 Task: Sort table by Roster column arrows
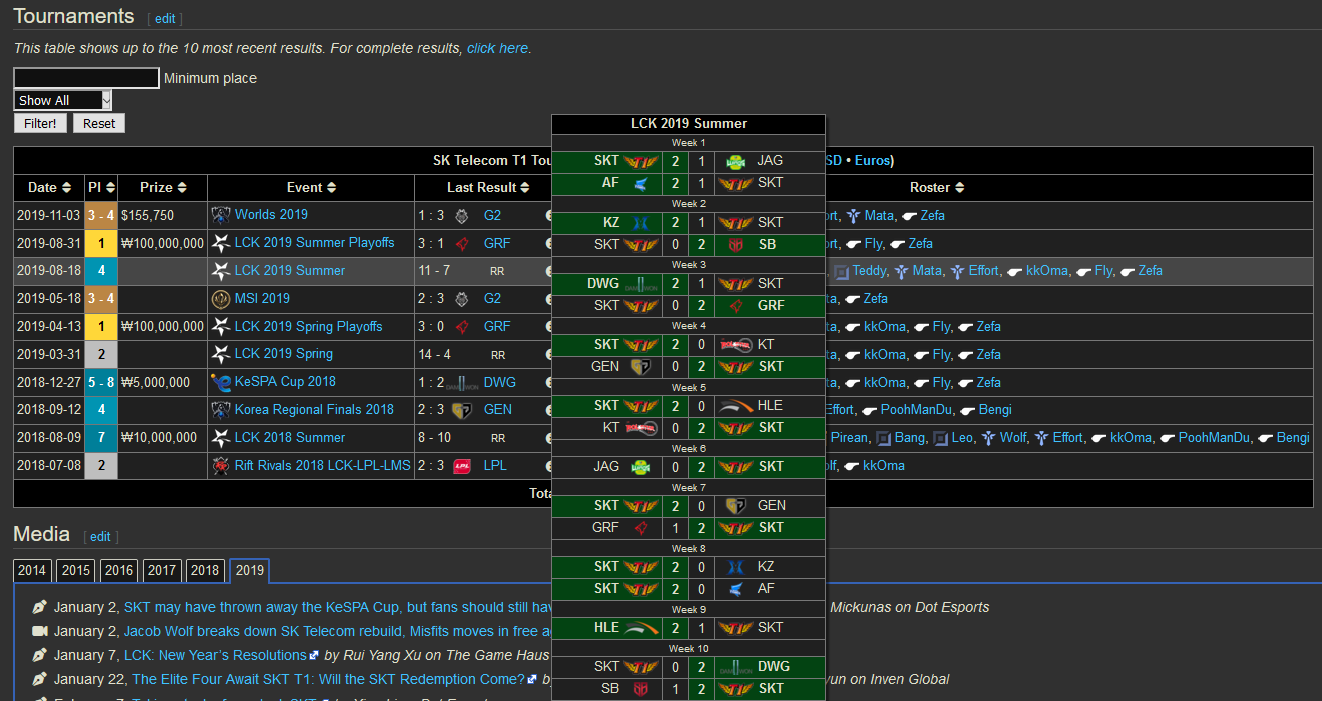click(960, 188)
